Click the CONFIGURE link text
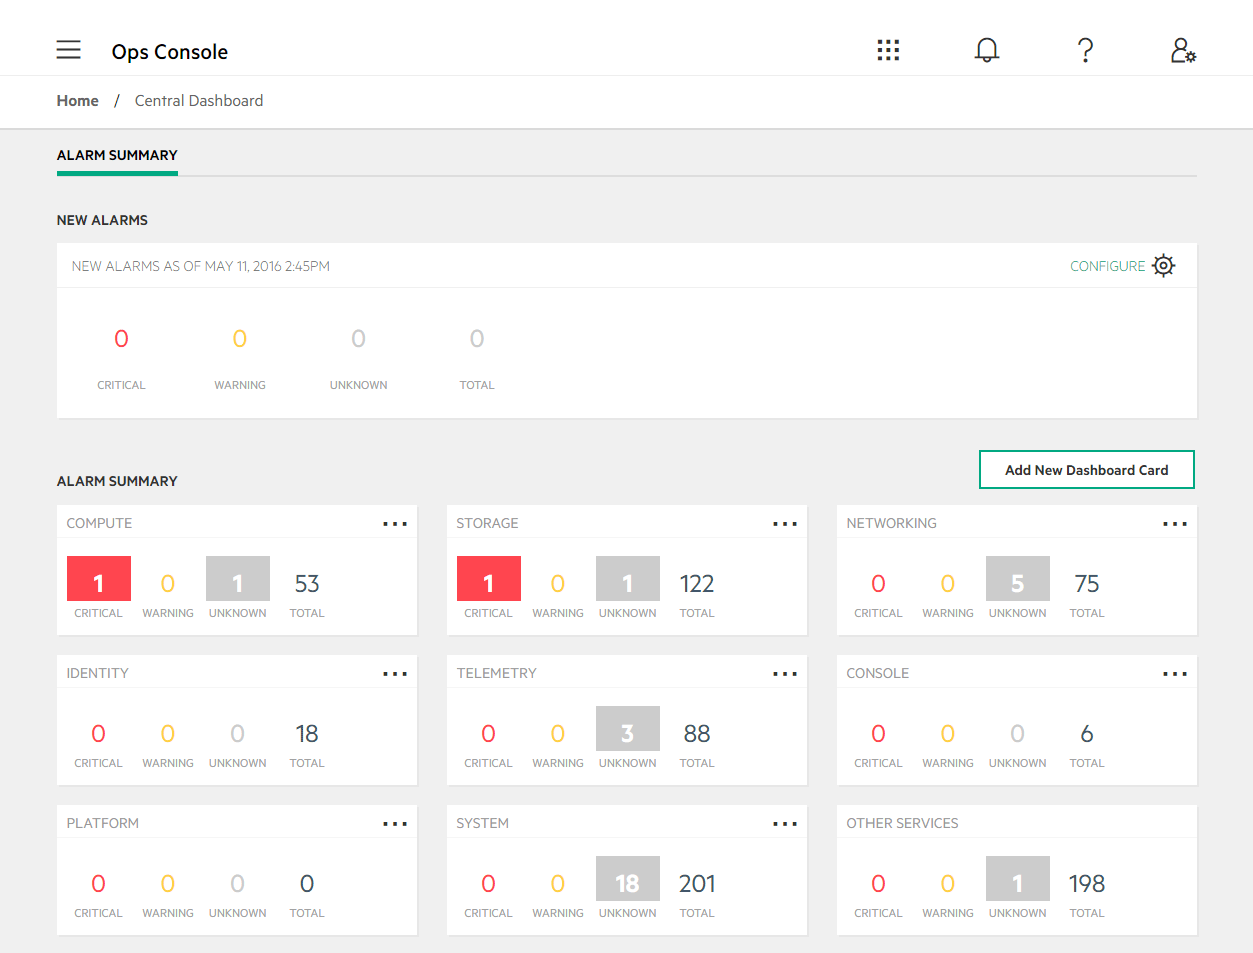The image size is (1253, 953). [x=1107, y=266]
